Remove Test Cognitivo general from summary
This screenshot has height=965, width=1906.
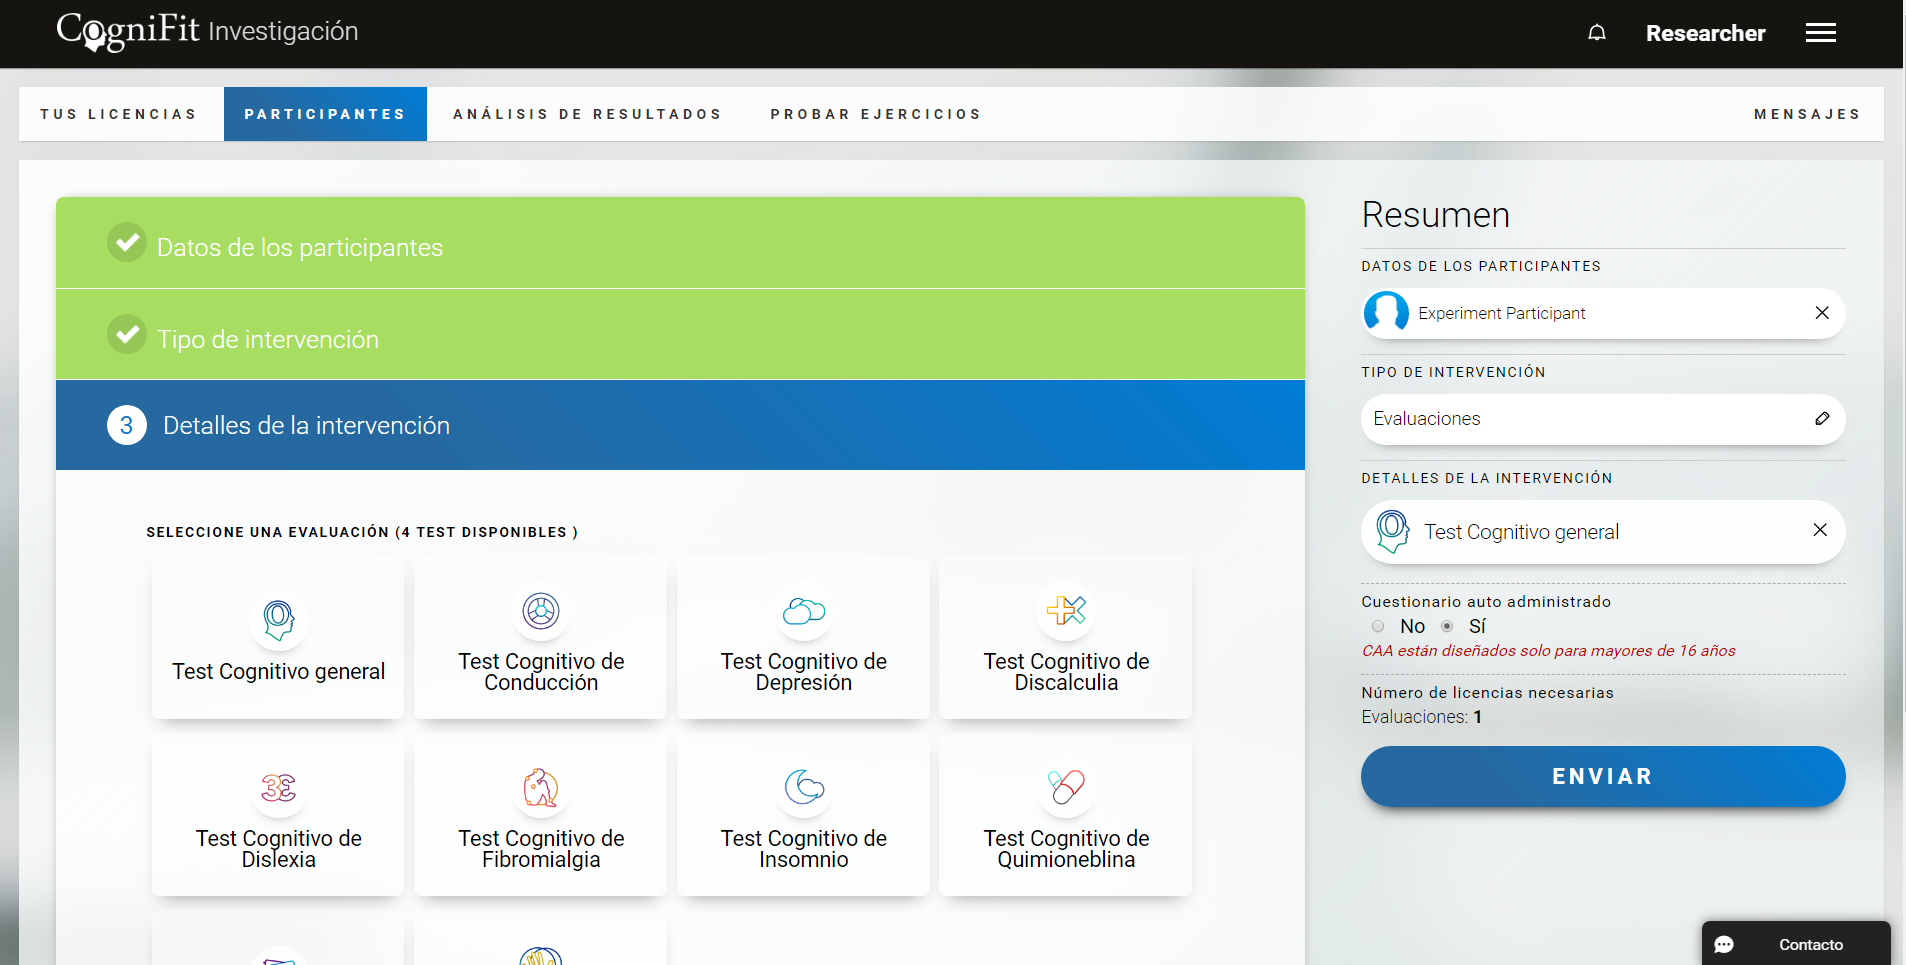click(1820, 530)
